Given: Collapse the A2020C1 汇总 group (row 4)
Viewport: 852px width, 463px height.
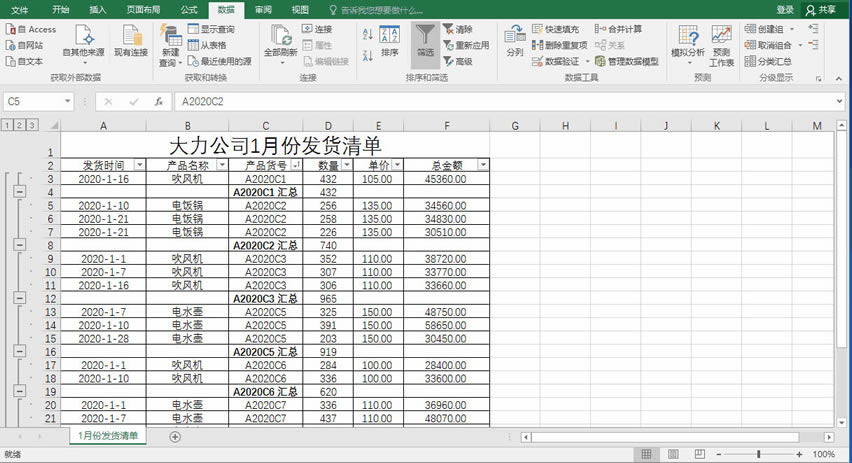Looking at the screenshot, I should [20, 192].
